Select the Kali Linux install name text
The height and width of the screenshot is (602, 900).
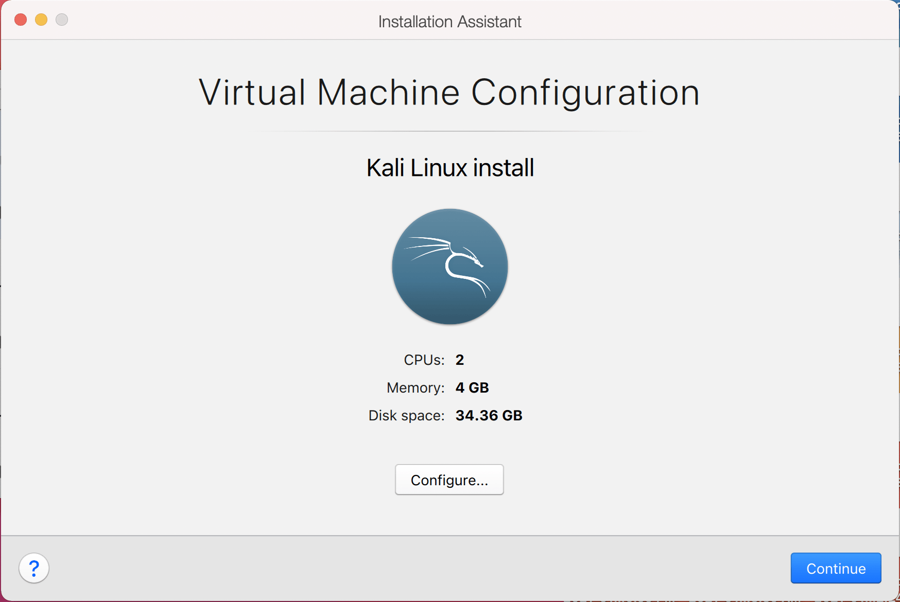click(x=450, y=168)
